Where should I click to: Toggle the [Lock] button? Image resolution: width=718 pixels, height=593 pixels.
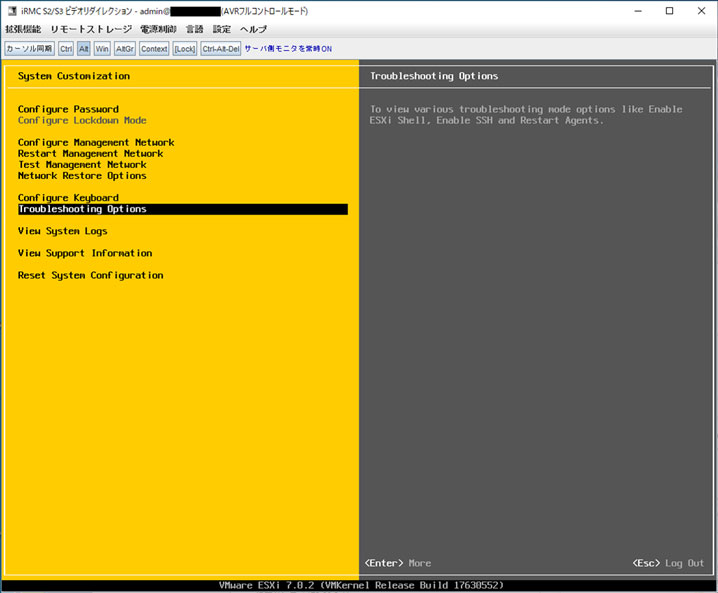(x=185, y=49)
